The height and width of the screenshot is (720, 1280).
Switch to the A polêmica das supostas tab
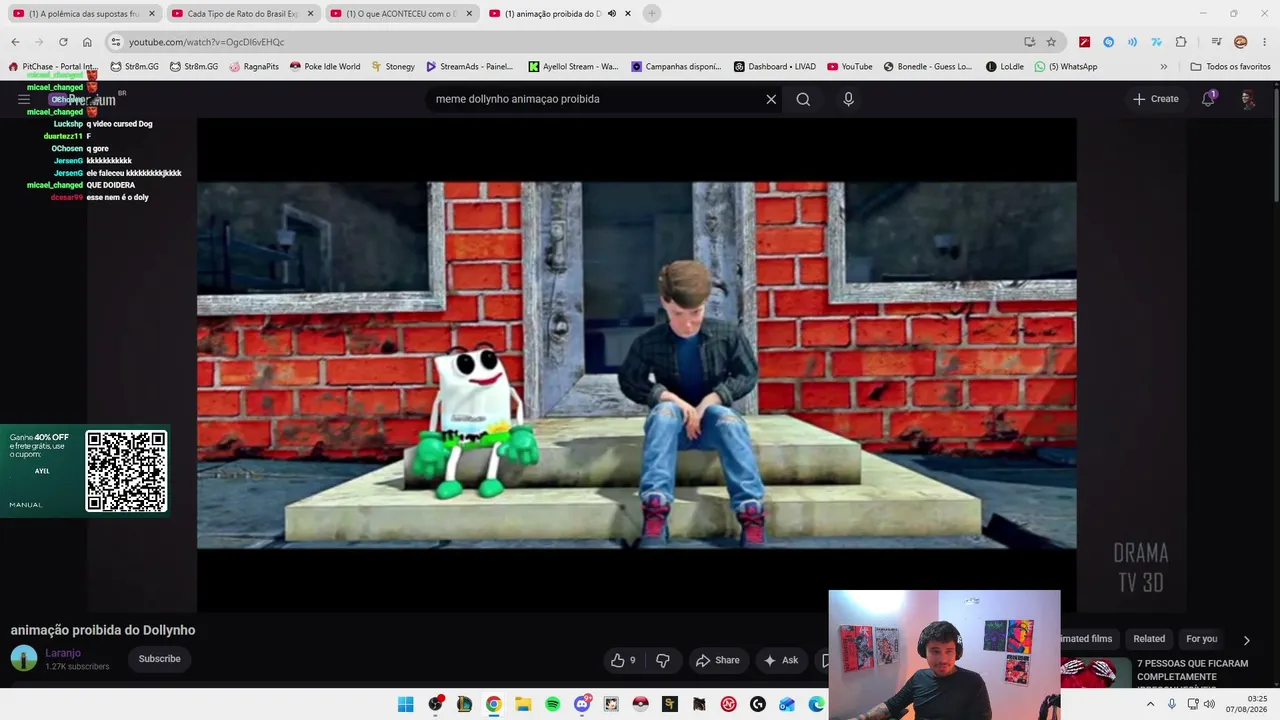pyautogui.click(x=84, y=14)
